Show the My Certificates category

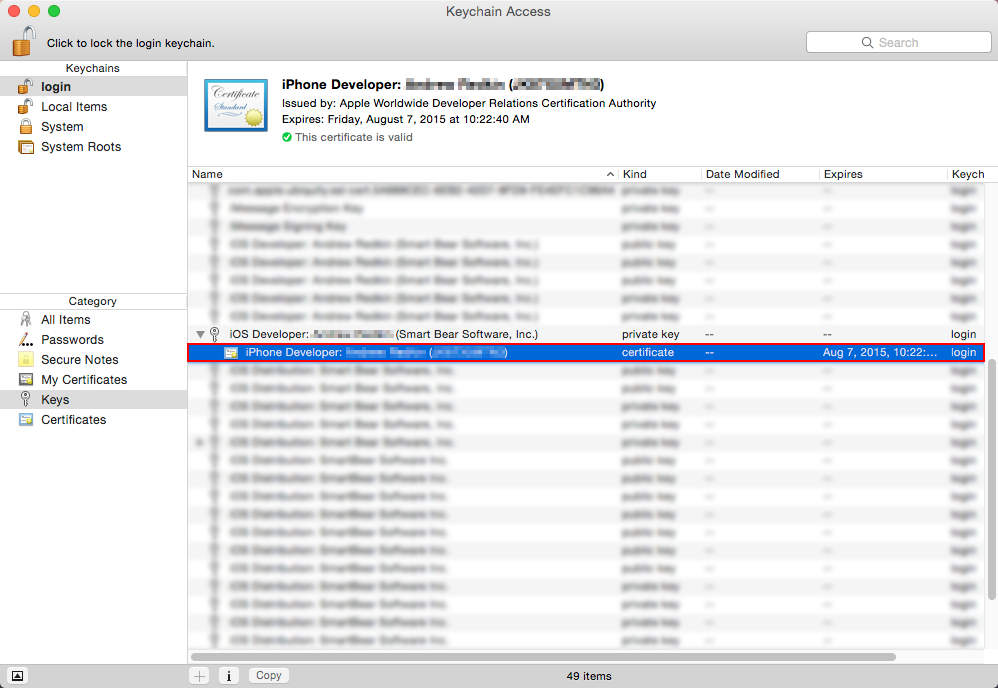point(94,379)
